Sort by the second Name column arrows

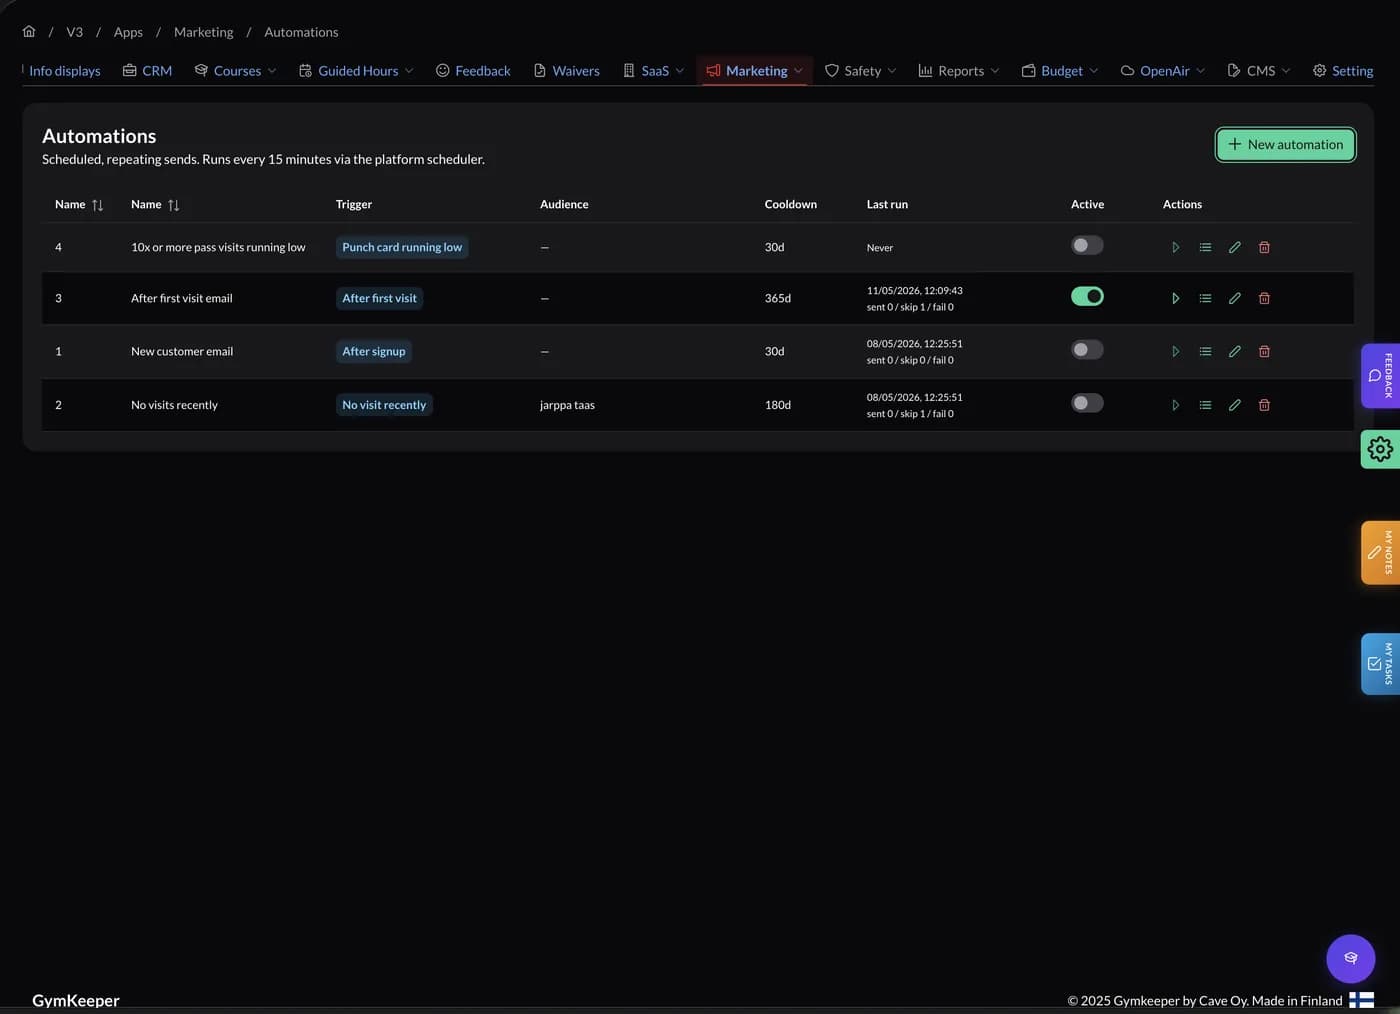[x=173, y=205]
